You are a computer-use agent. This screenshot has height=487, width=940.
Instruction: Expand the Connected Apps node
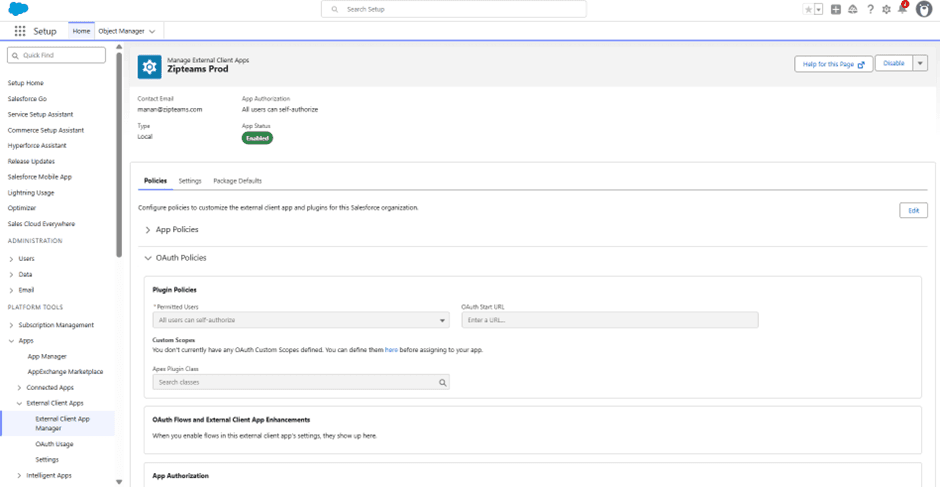pyautogui.click(x=19, y=387)
